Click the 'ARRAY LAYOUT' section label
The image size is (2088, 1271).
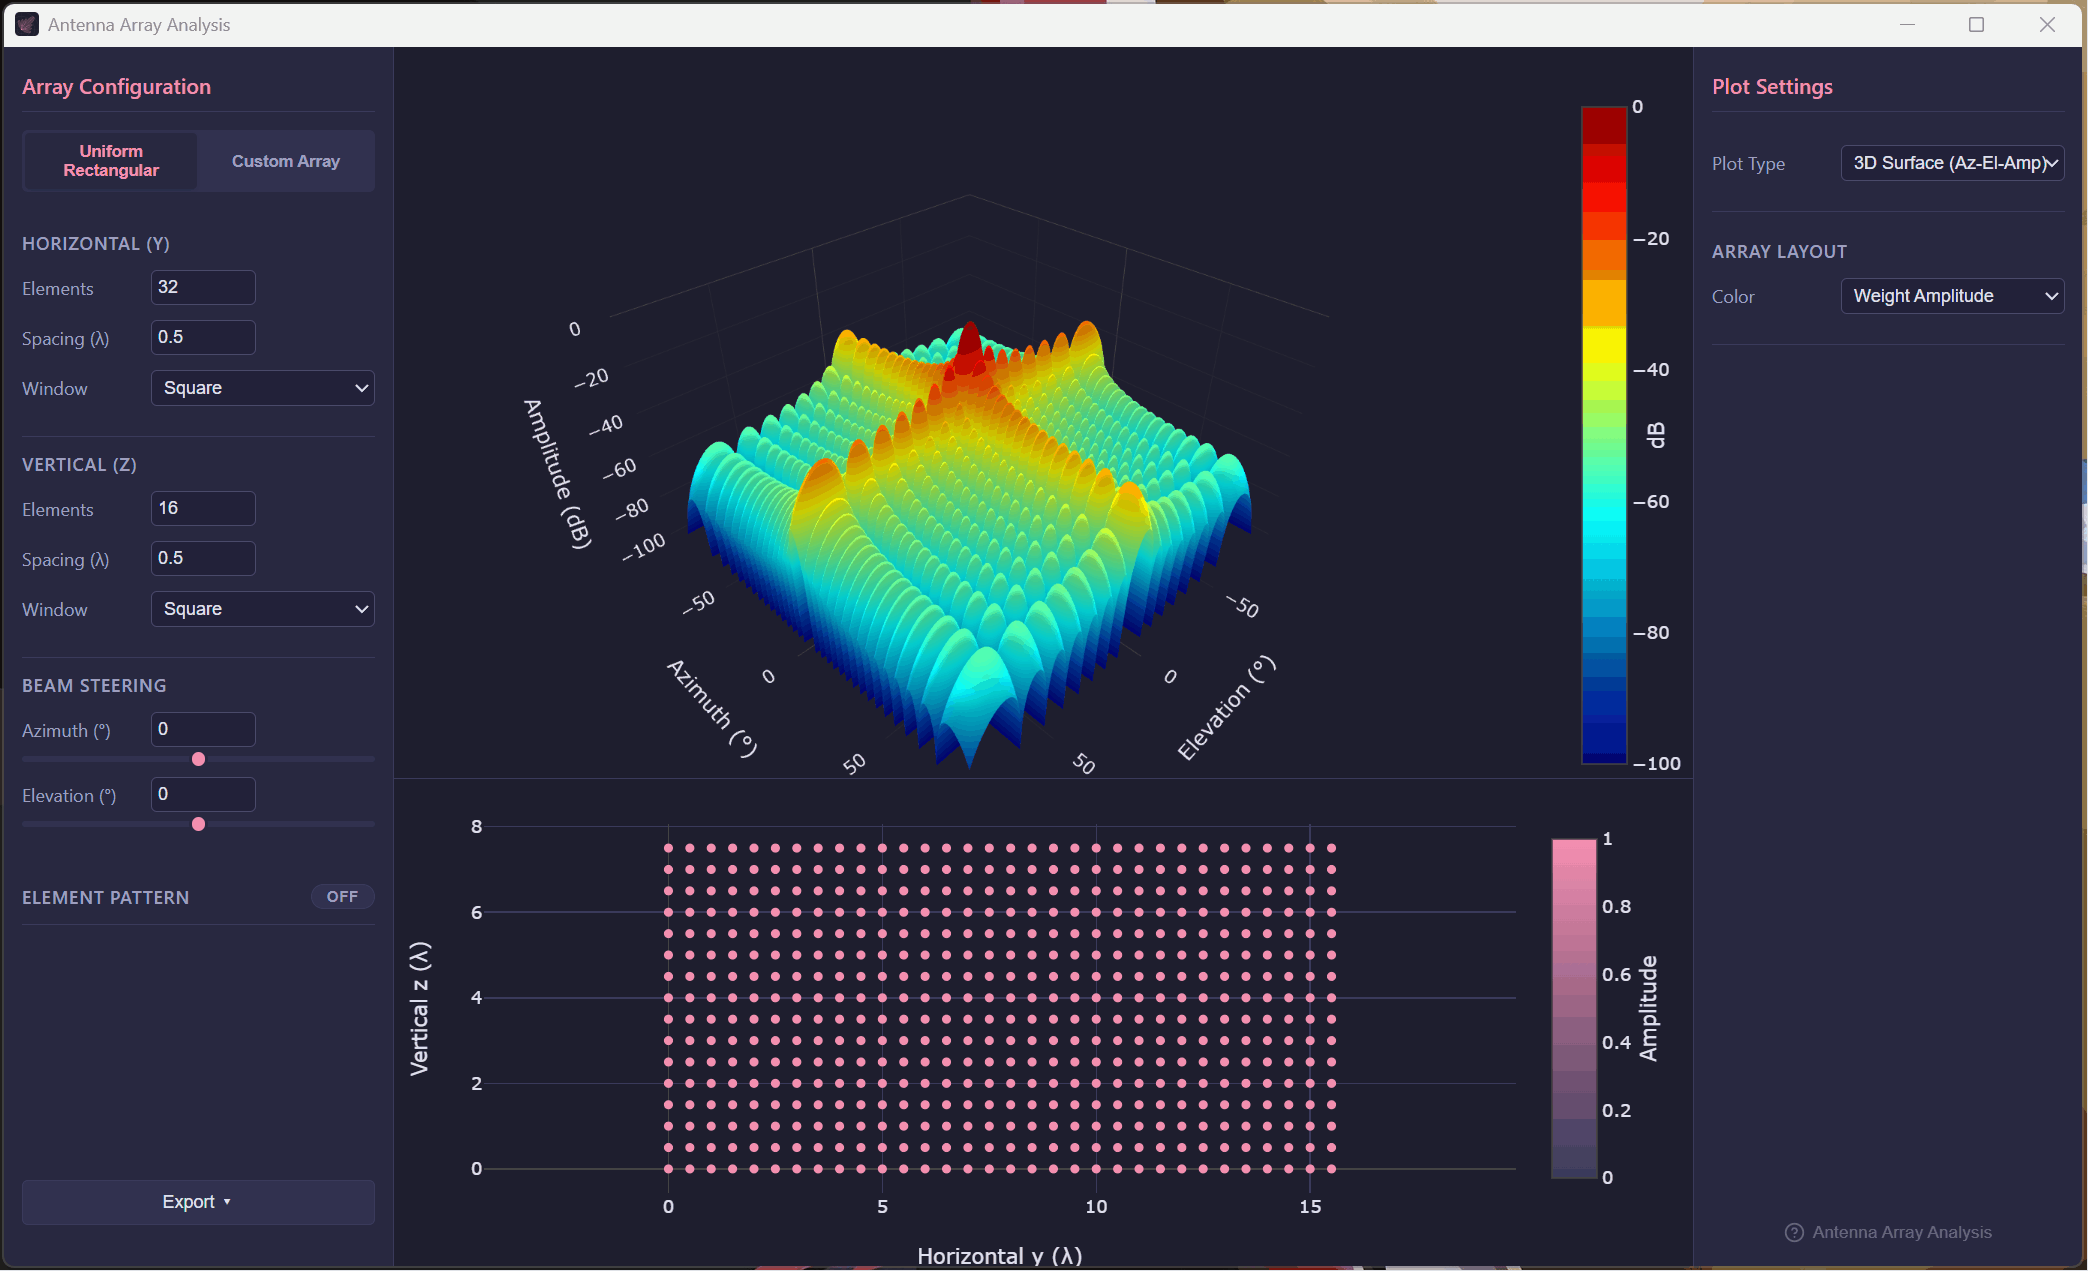coord(1779,252)
